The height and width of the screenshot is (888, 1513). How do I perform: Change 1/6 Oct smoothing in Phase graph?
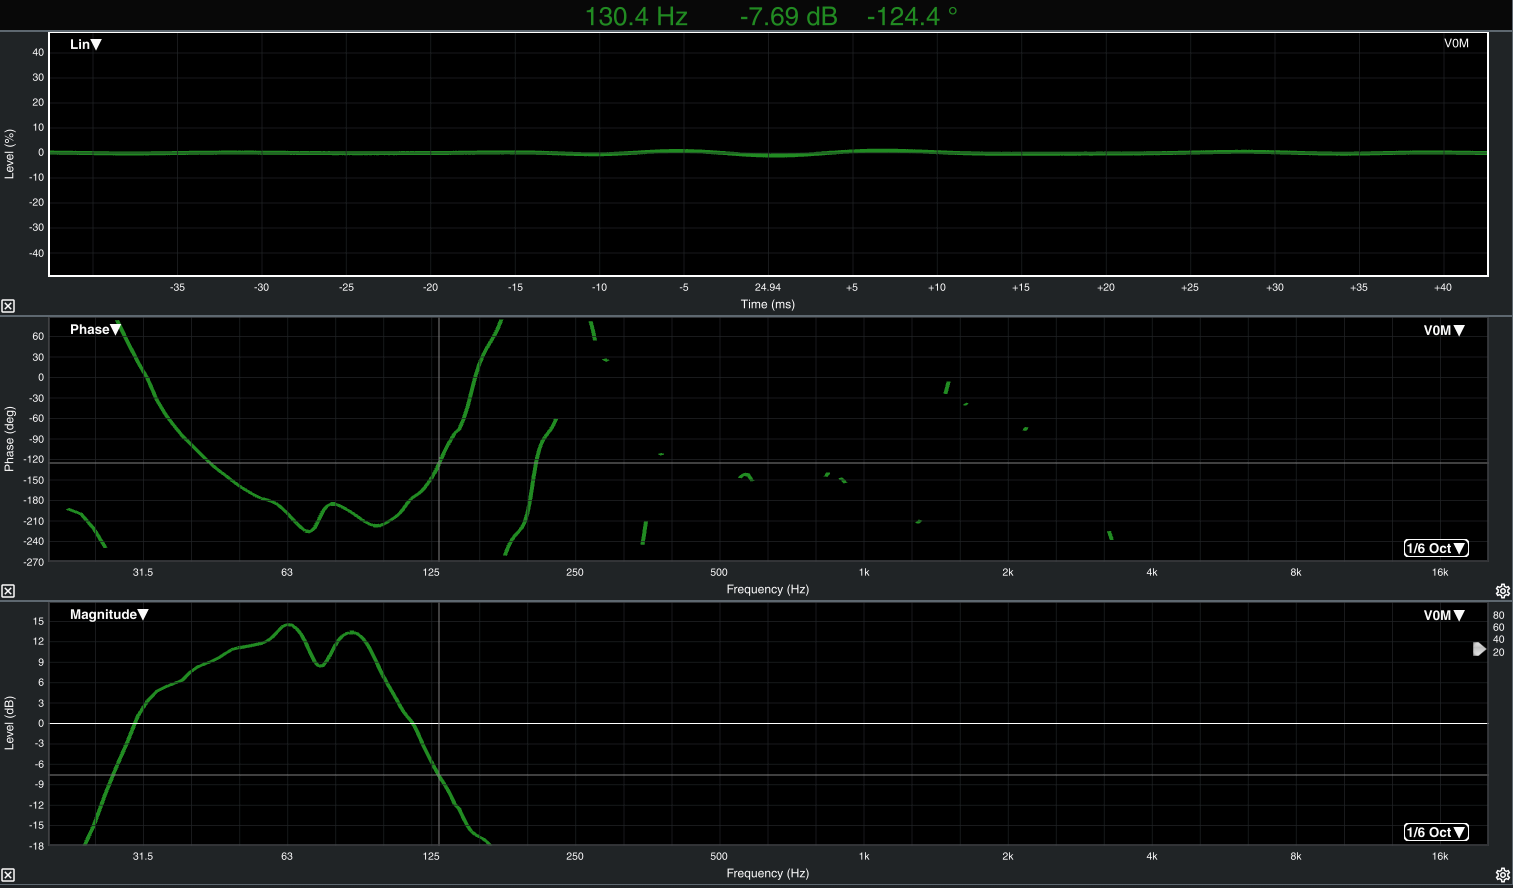1436,548
